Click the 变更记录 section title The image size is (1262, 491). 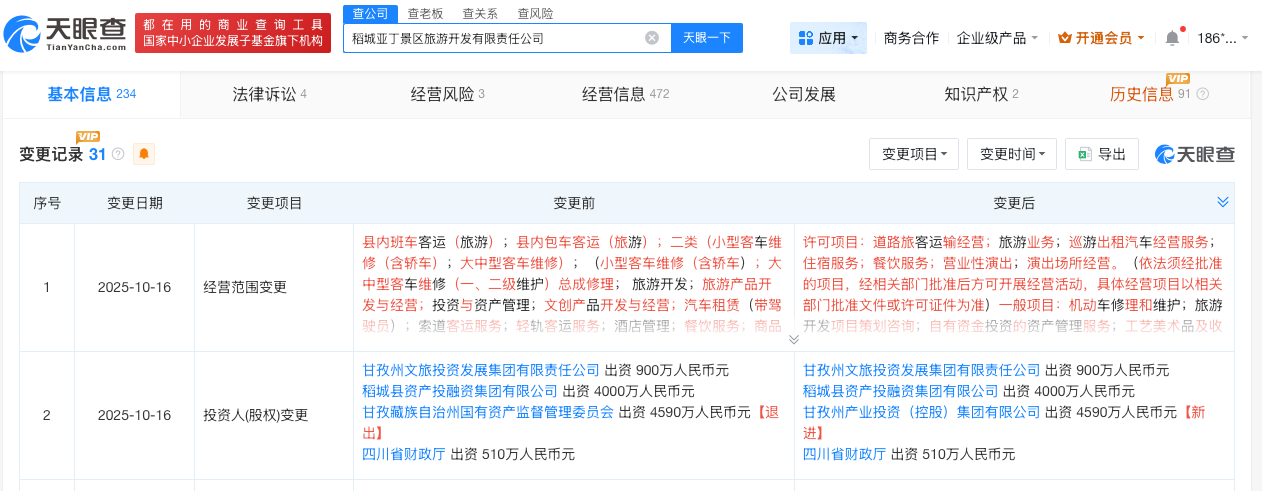pos(51,154)
